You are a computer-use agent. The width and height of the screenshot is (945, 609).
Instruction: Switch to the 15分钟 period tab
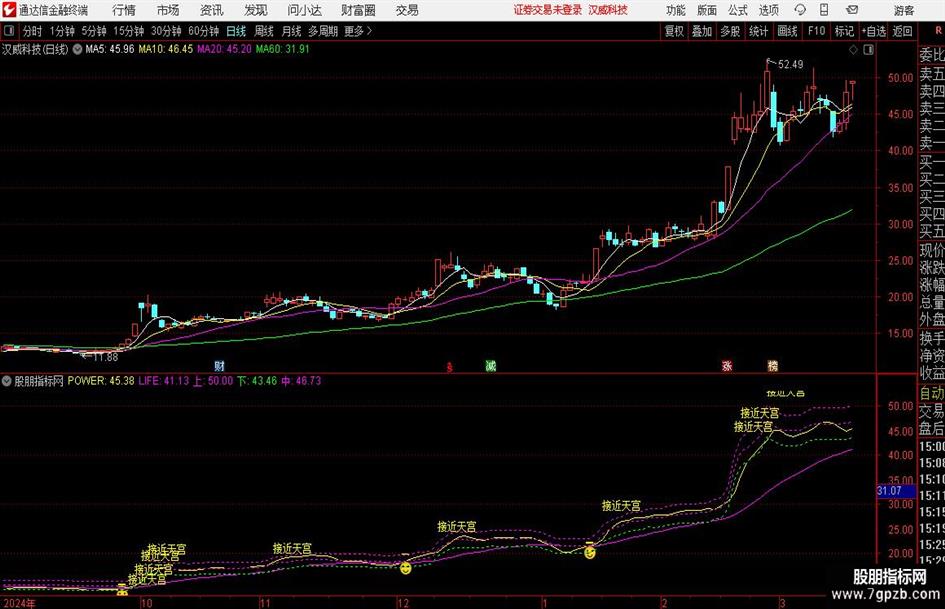click(x=128, y=31)
